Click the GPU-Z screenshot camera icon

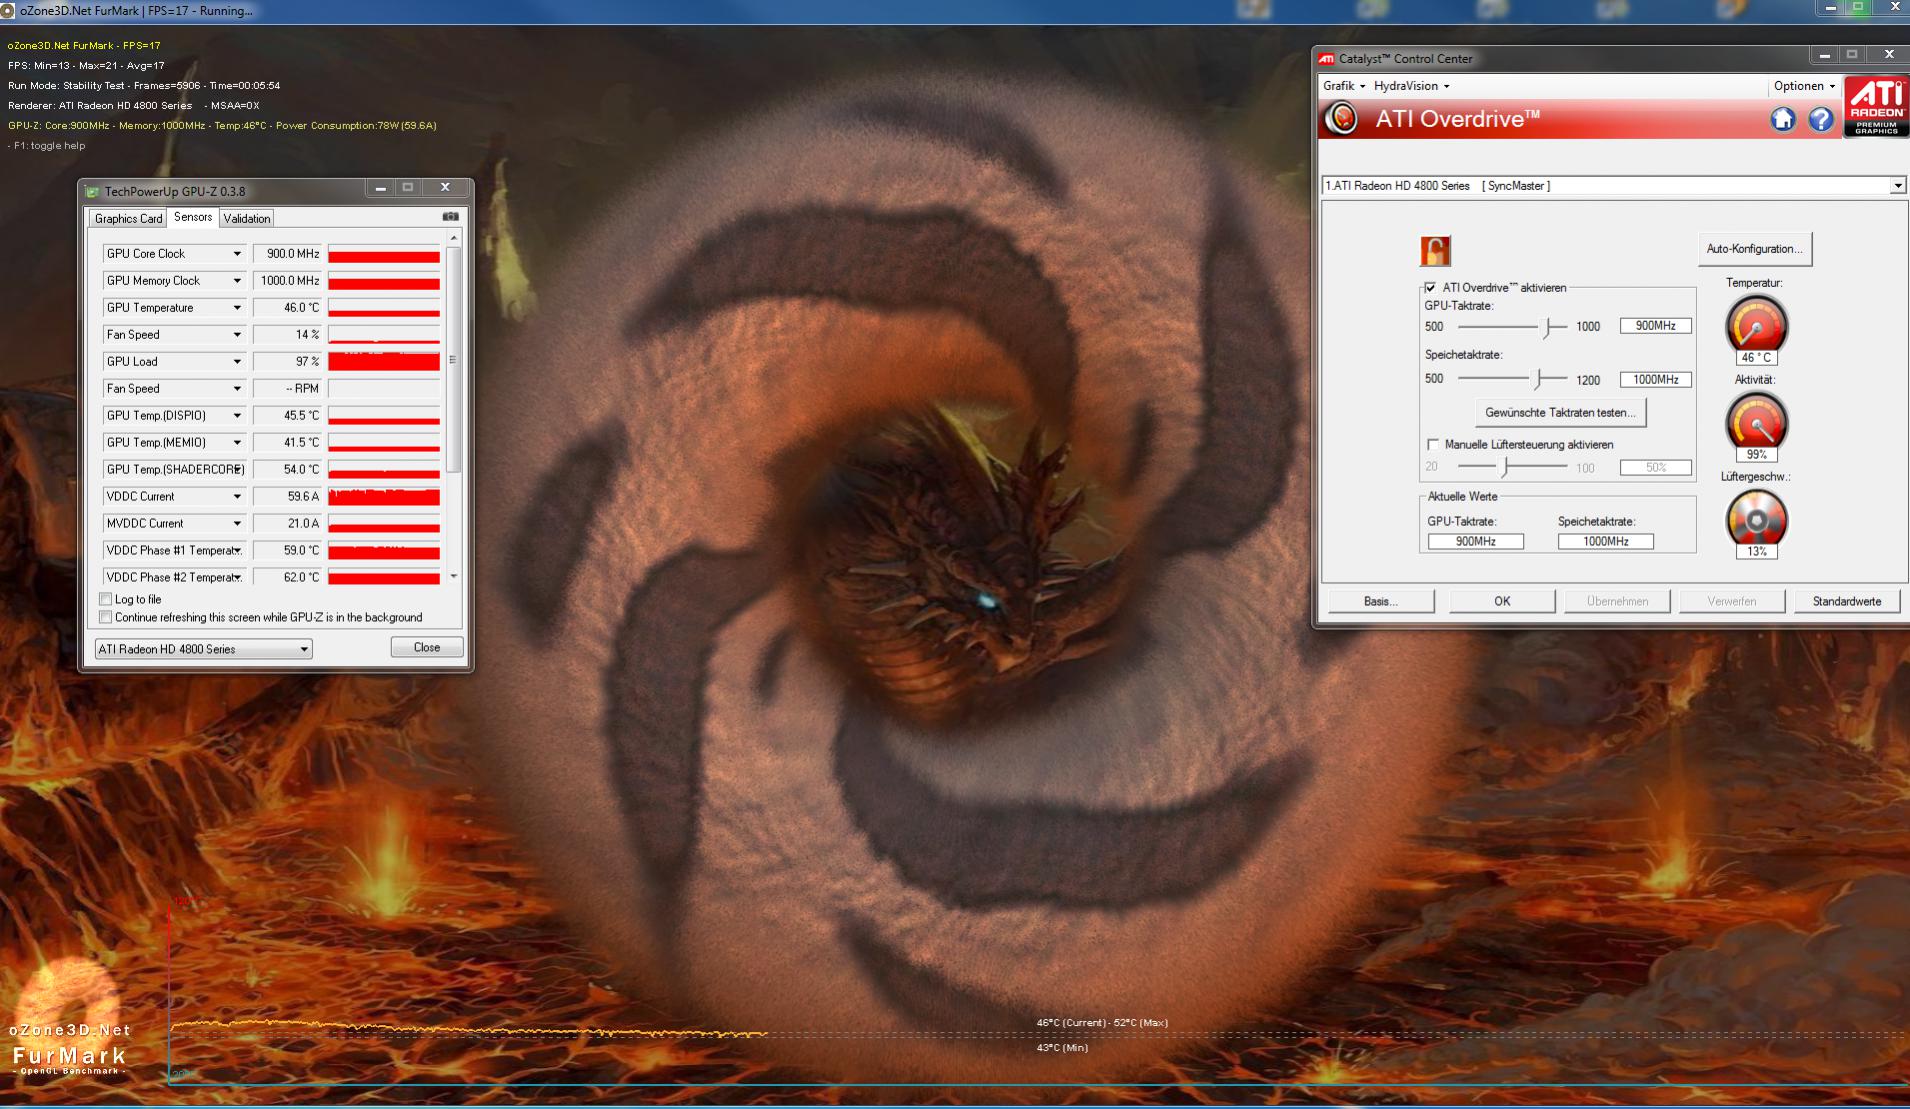(451, 217)
